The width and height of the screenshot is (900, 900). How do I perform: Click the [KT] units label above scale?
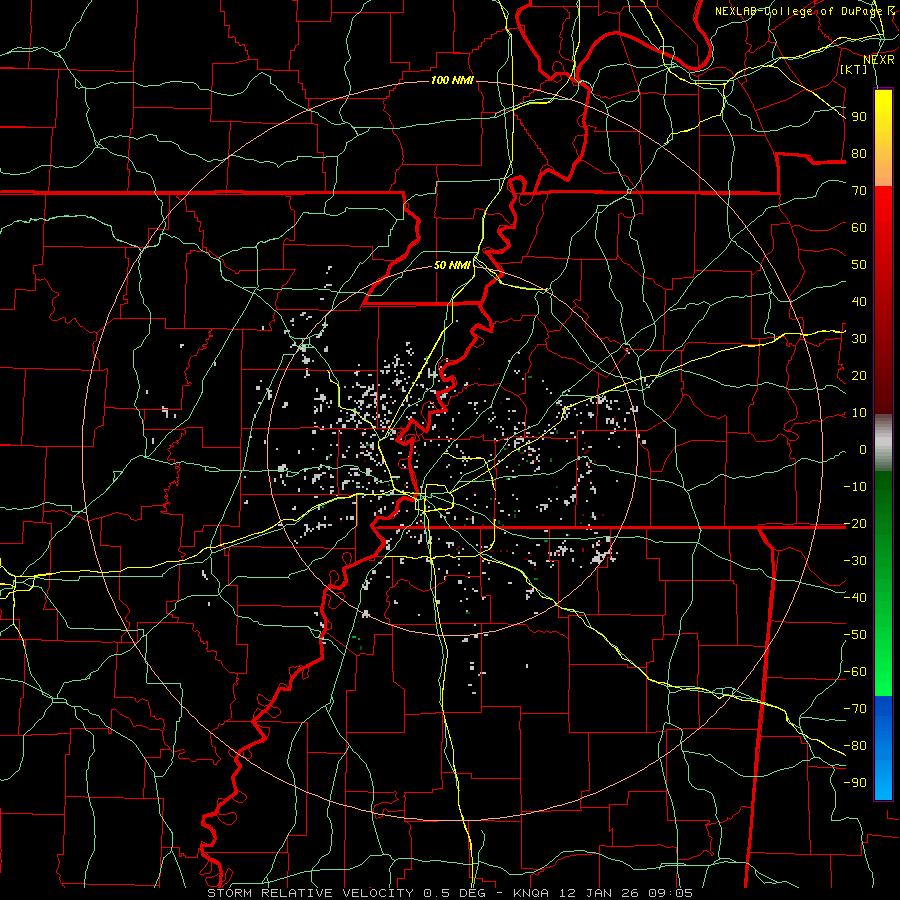pos(854,69)
